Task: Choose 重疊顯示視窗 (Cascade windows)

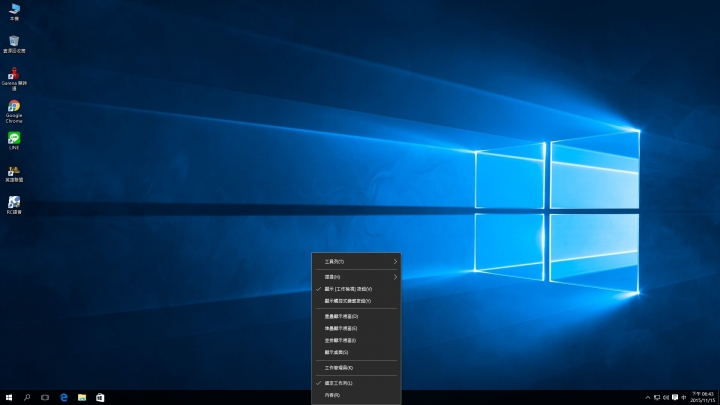Action: [356, 316]
